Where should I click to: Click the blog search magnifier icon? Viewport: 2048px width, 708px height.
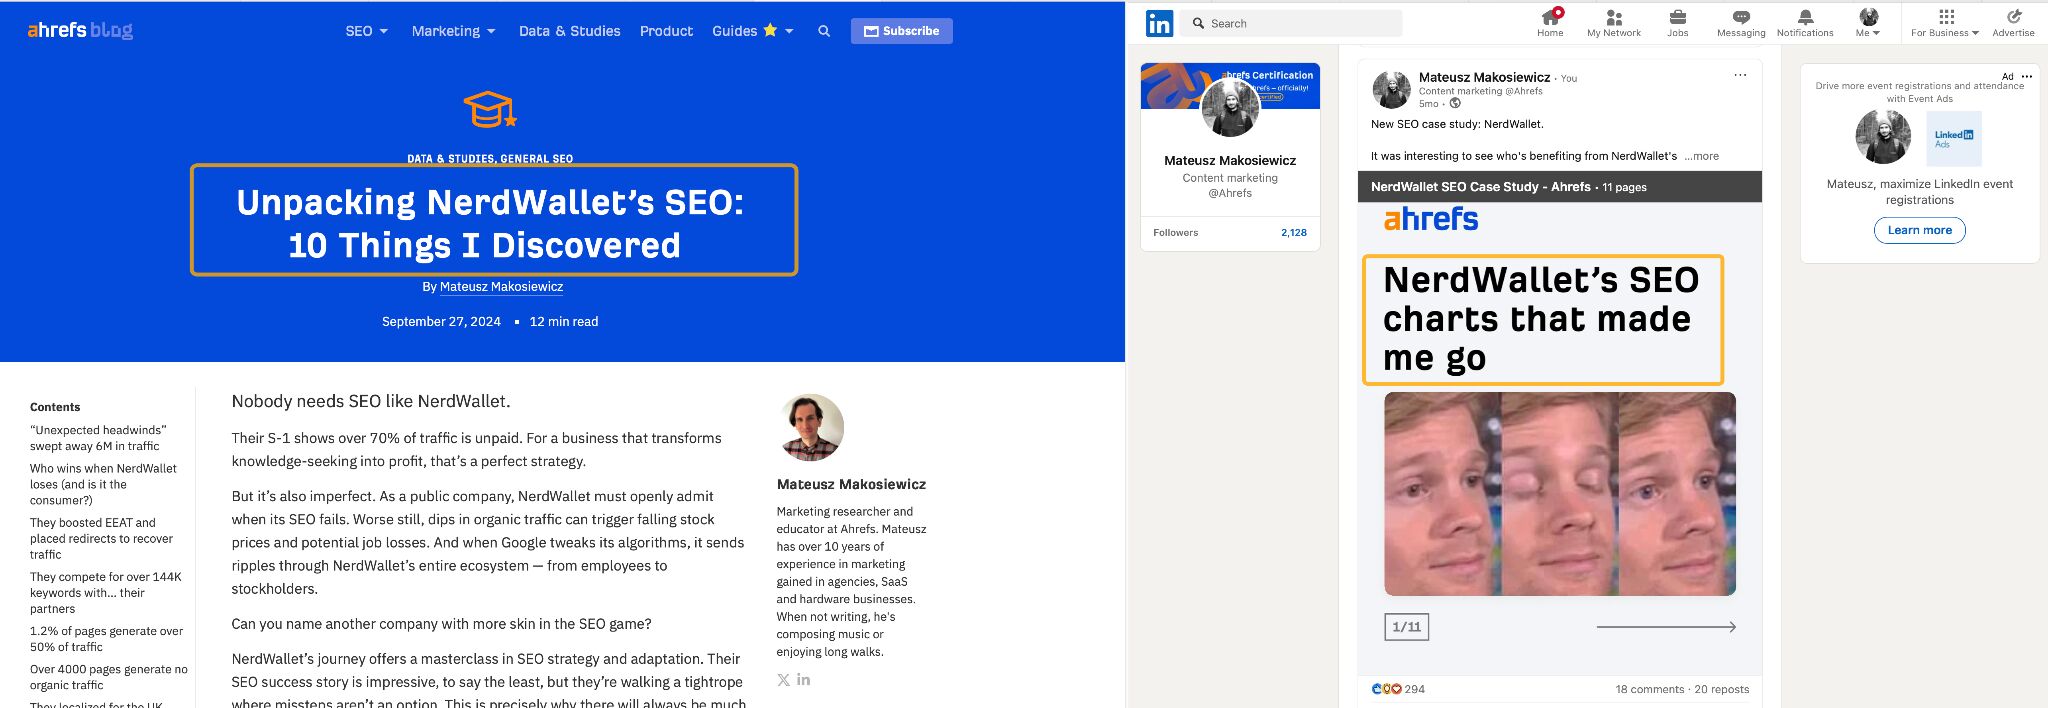(824, 31)
